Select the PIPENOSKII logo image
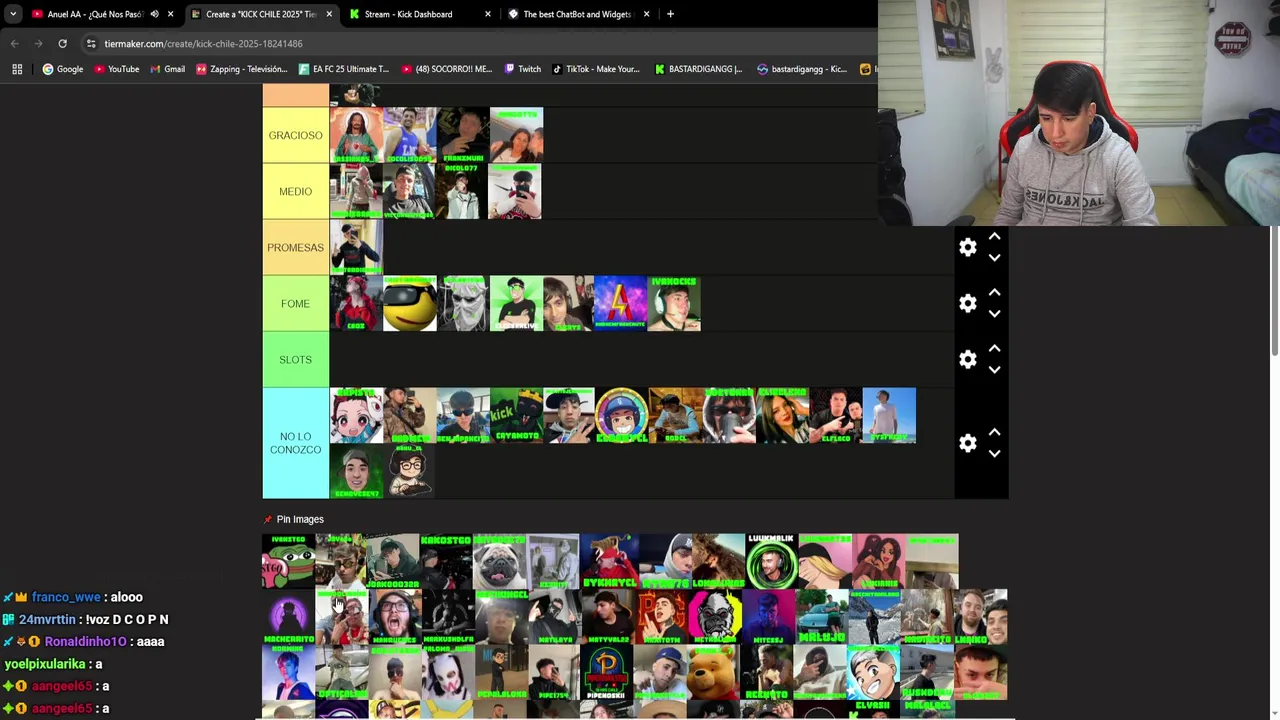Image resolution: width=1280 pixels, height=720 pixels. coord(607,672)
